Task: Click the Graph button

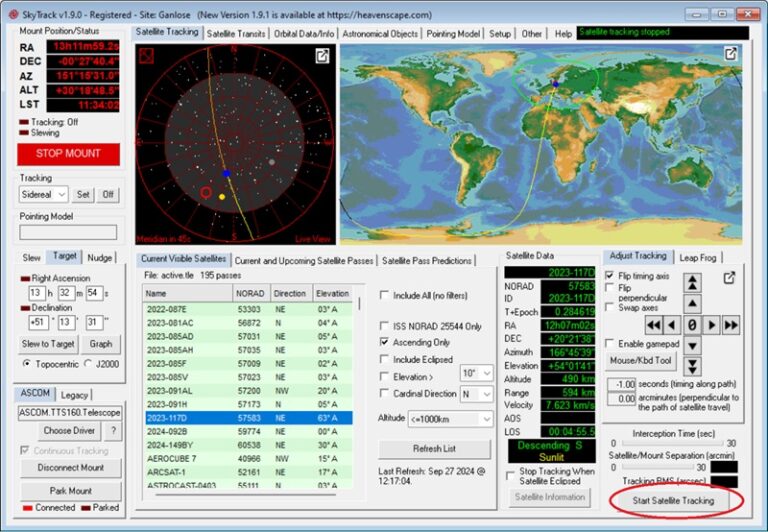Action: [100, 344]
